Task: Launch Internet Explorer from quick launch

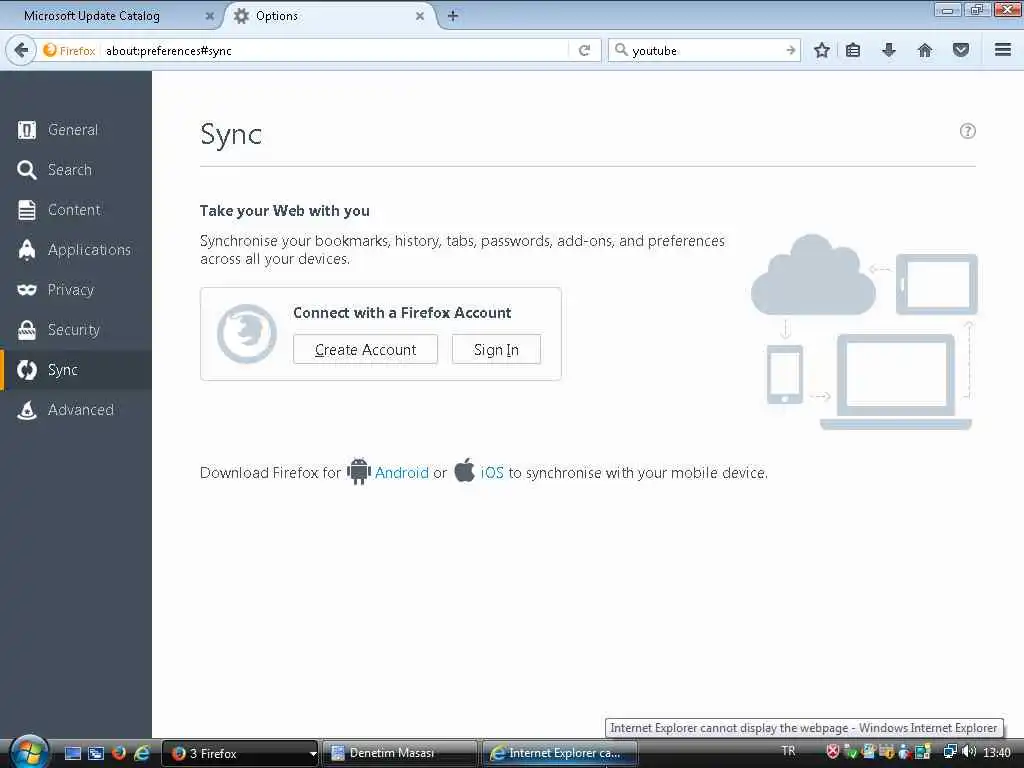Action: [x=141, y=753]
